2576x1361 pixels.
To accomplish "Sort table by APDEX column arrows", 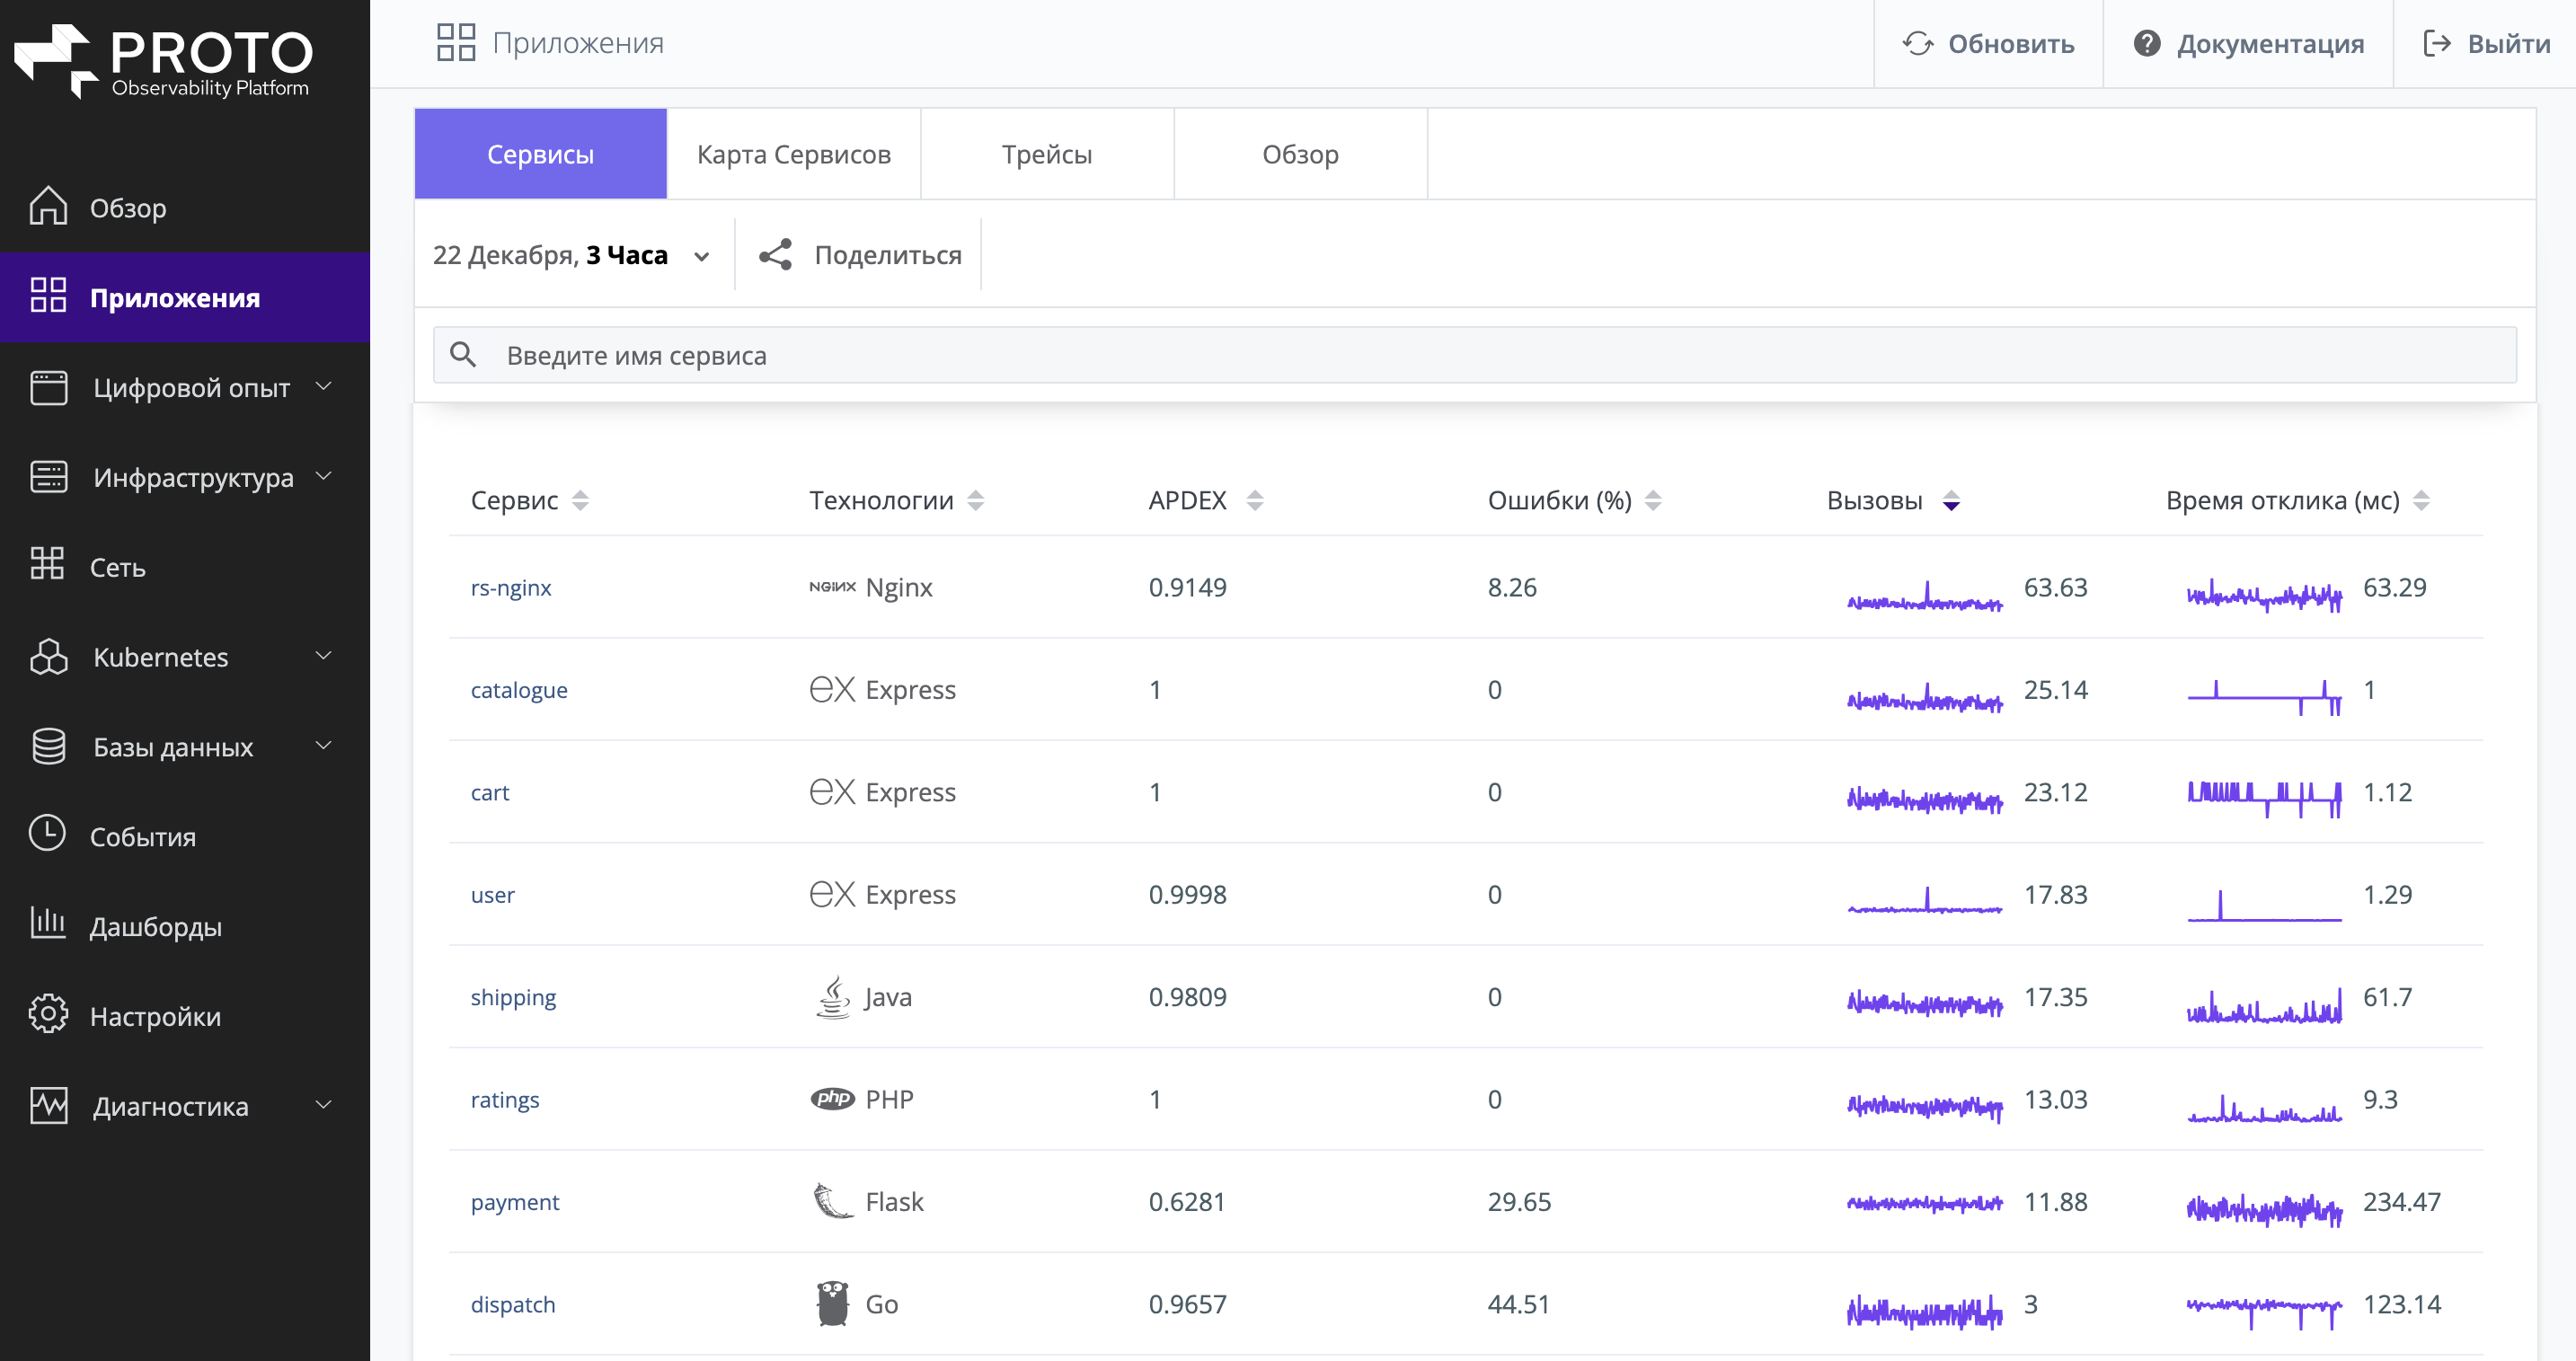I will click(1255, 501).
